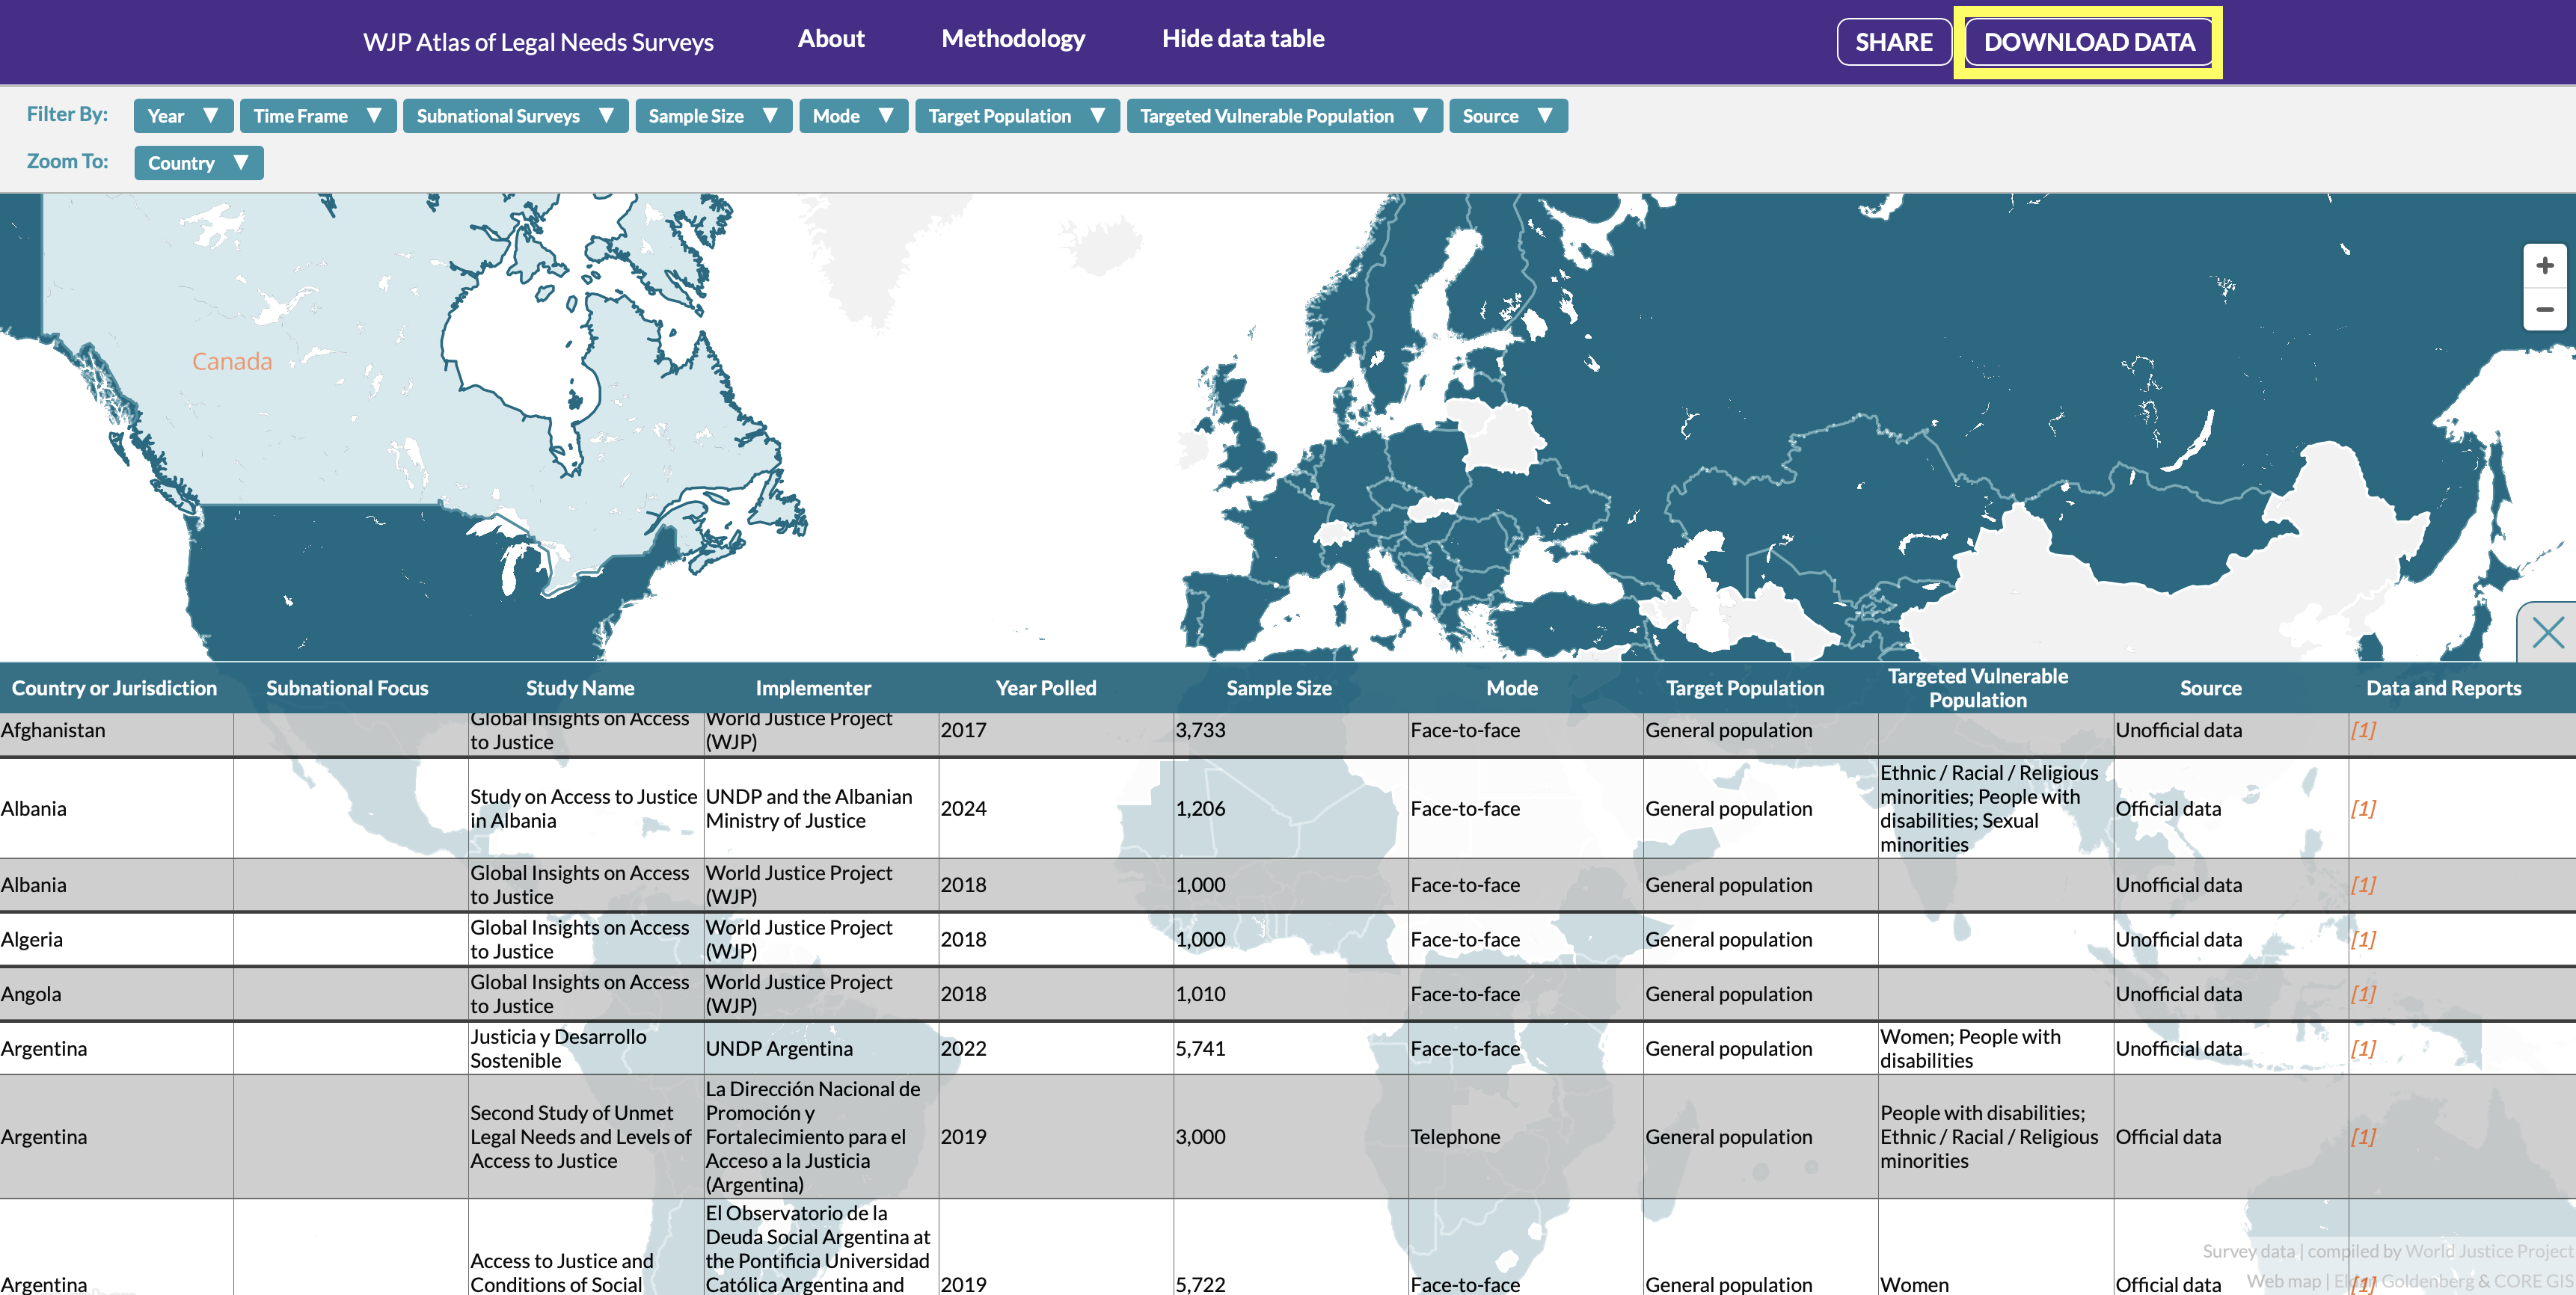This screenshot has width=2576, height=1295.
Task: Open the About menu item
Action: coord(830,39)
